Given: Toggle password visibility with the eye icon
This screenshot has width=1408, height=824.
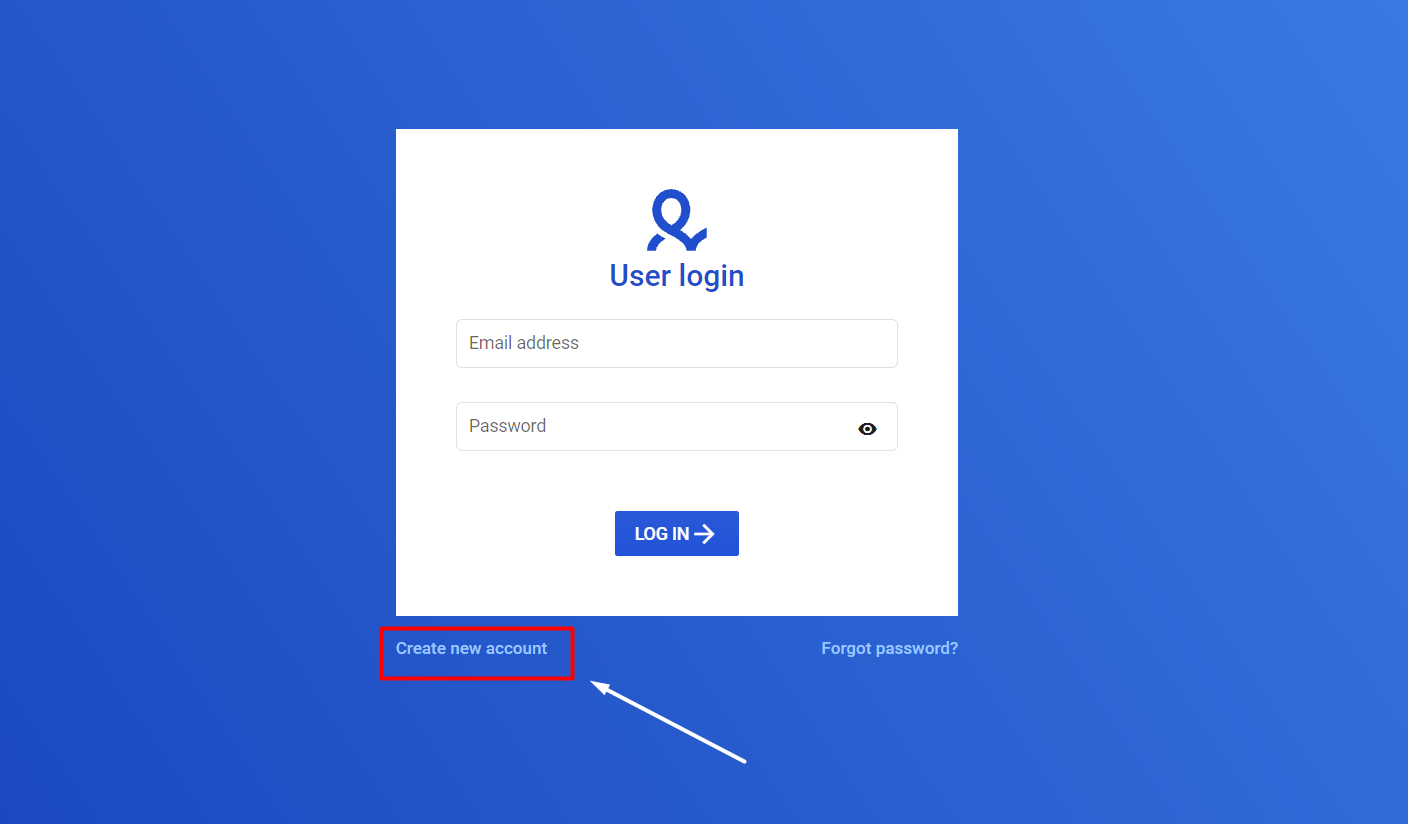Looking at the screenshot, I should pyautogui.click(x=867, y=429).
